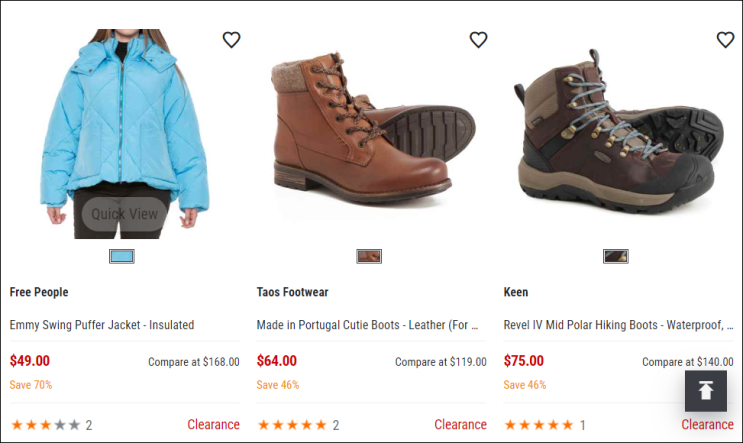Favorite the Free People puffer jacket heart
The height and width of the screenshot is (443, 743).
[x=231, y=40]
